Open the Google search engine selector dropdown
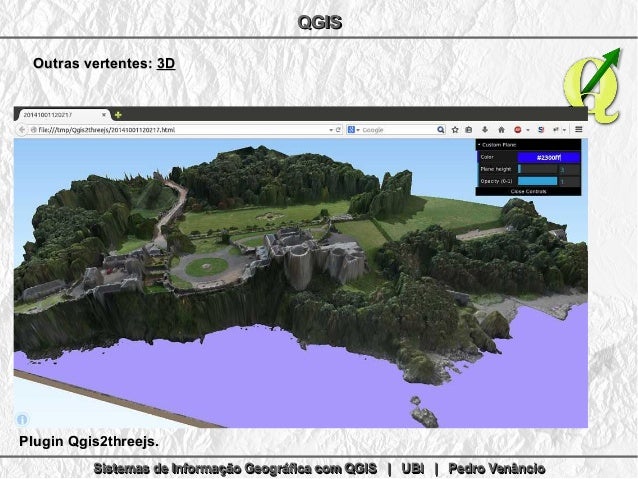This screenshot has height=479, width=638. 354,130
